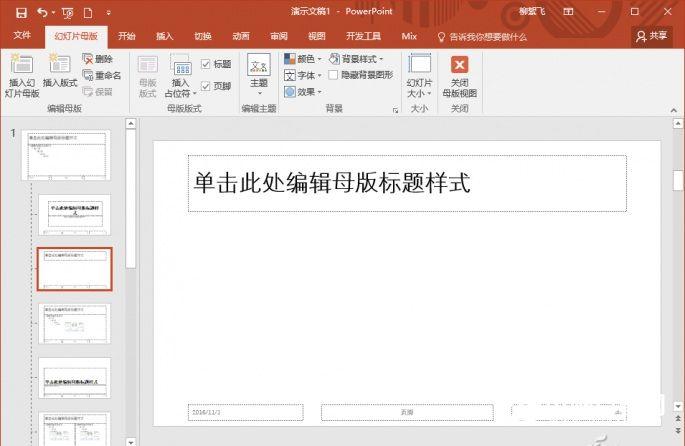Go to the 审阅 tab
The width and height of the screenshot is (685, 446).
pyautogui.click(x=279, y=36)
